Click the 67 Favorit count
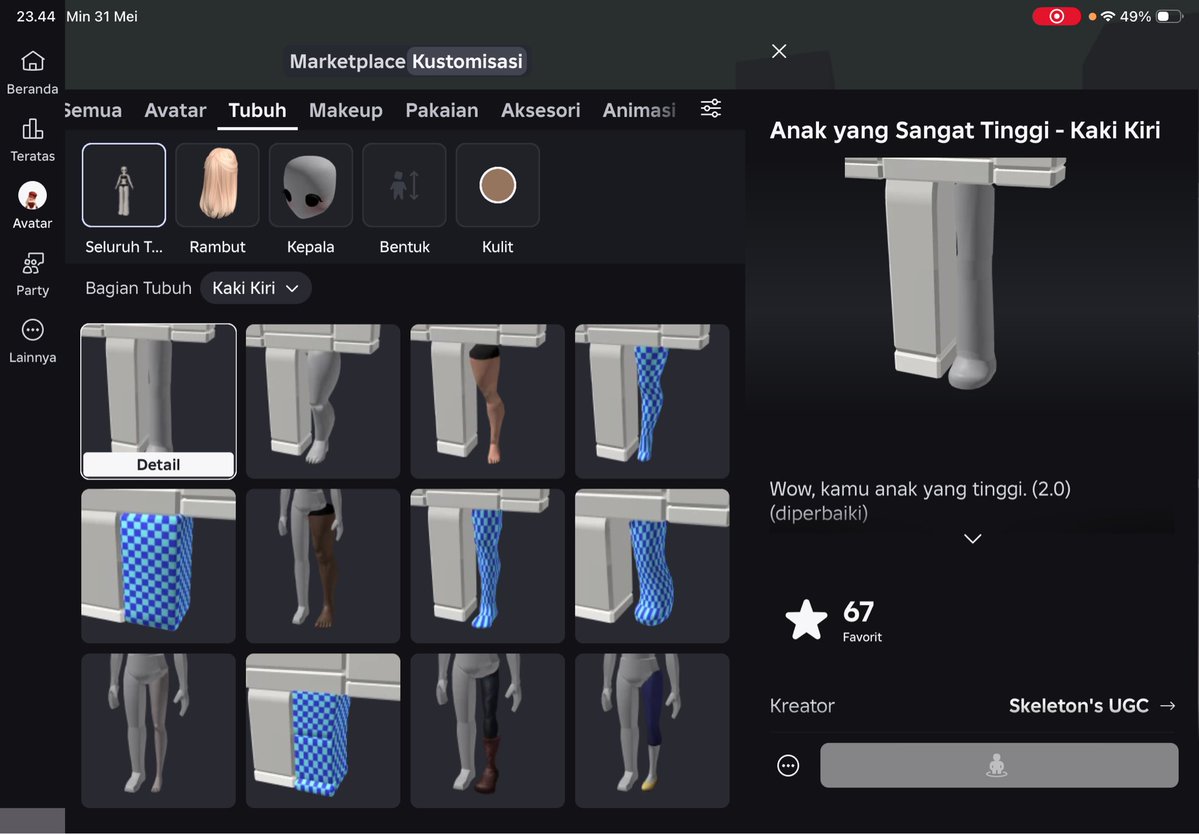The image size is (1199, 834). tap(862, 621)
